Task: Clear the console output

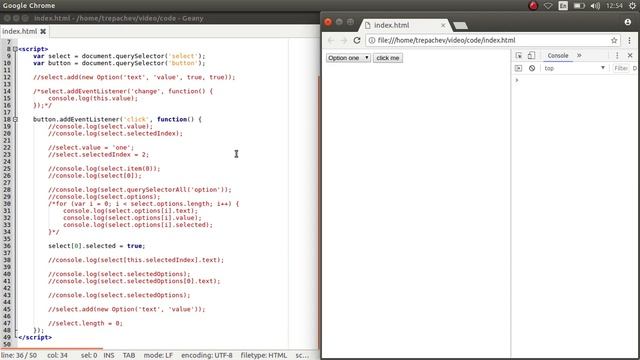Action: (x=532, y=68)
